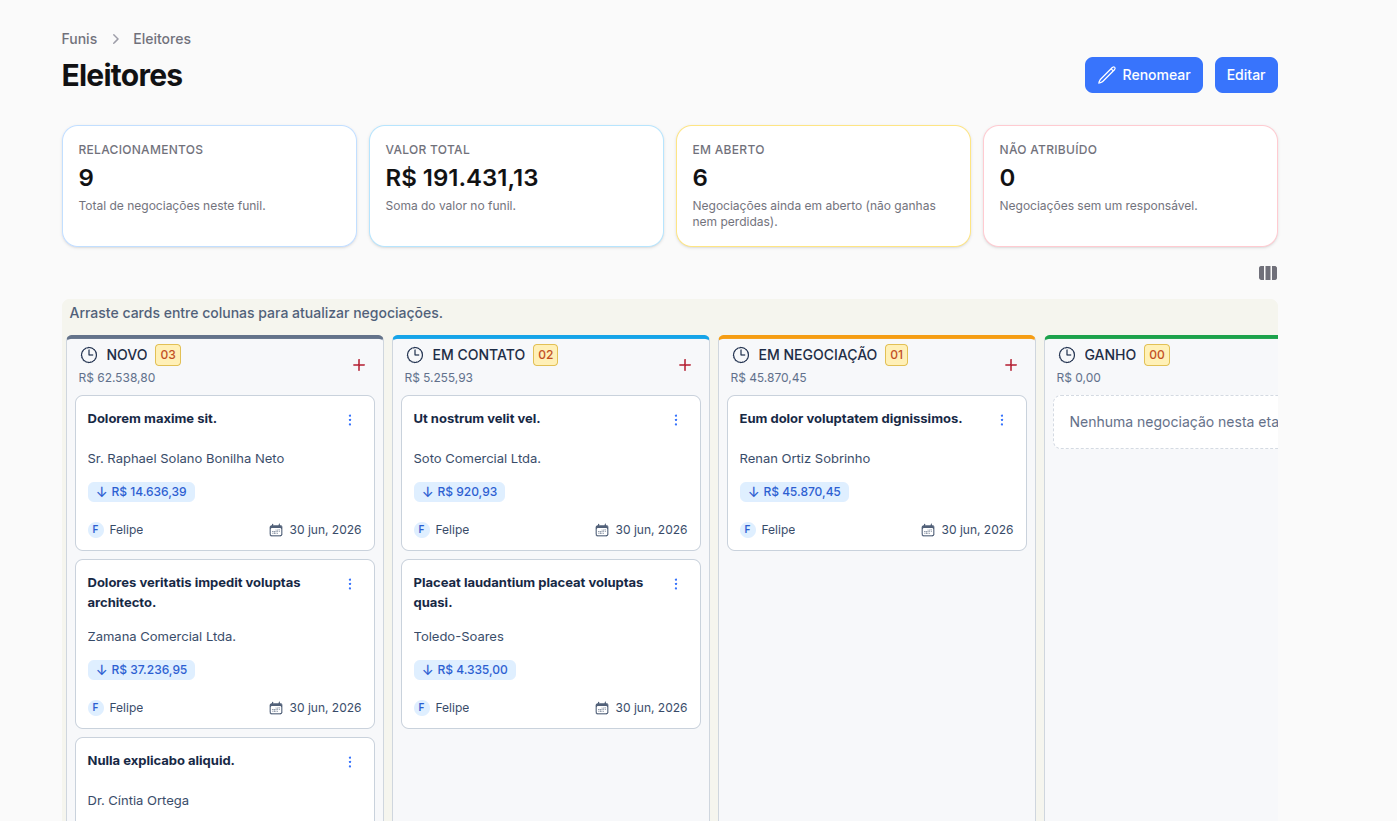The image size is (1397, 821).
Task: Click the clock icon of EM CONTATO column
Action: tap(415, 355)
